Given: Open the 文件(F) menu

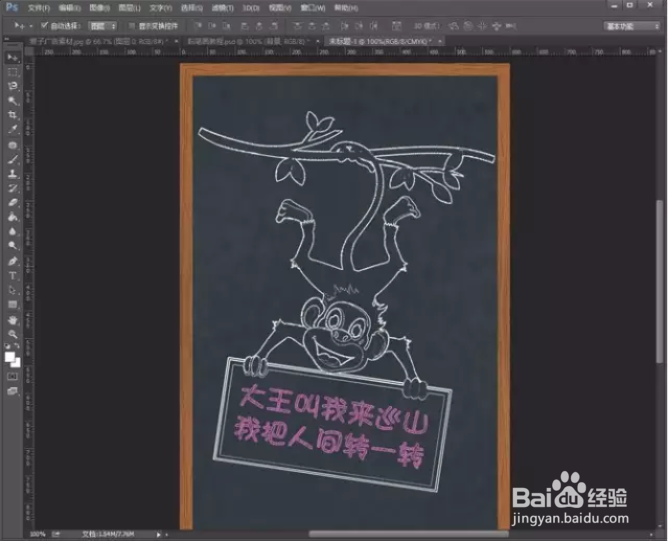Looking at the screenshot, I should click(x=39, y=8).
